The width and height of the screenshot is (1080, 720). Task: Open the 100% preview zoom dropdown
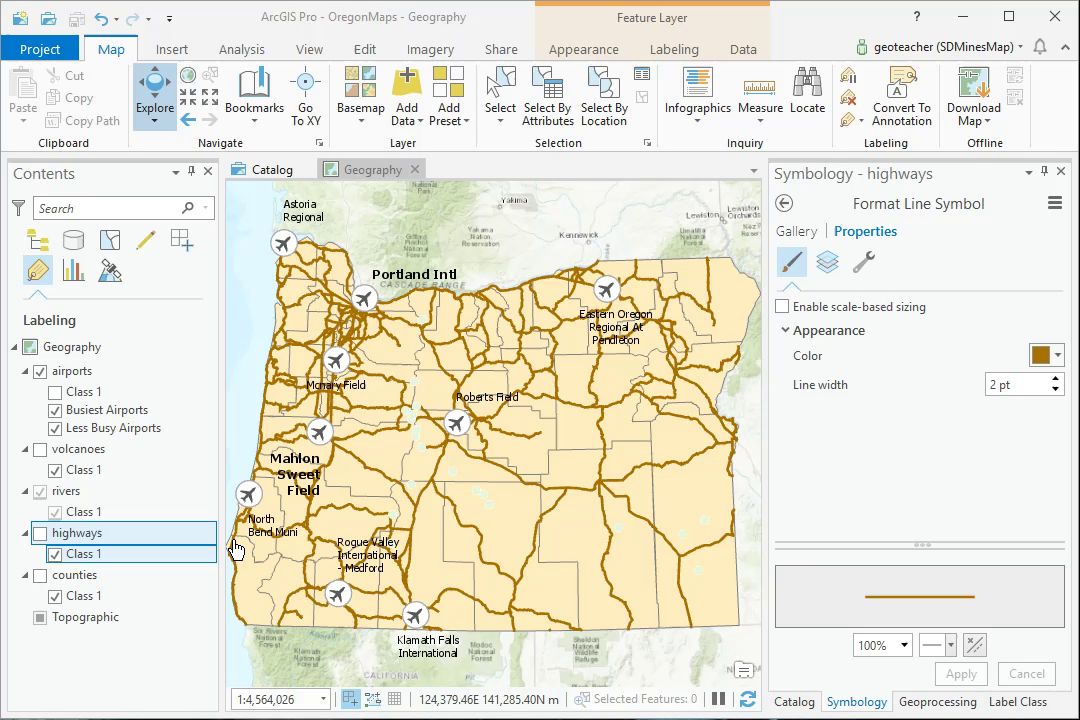[904, 646]
